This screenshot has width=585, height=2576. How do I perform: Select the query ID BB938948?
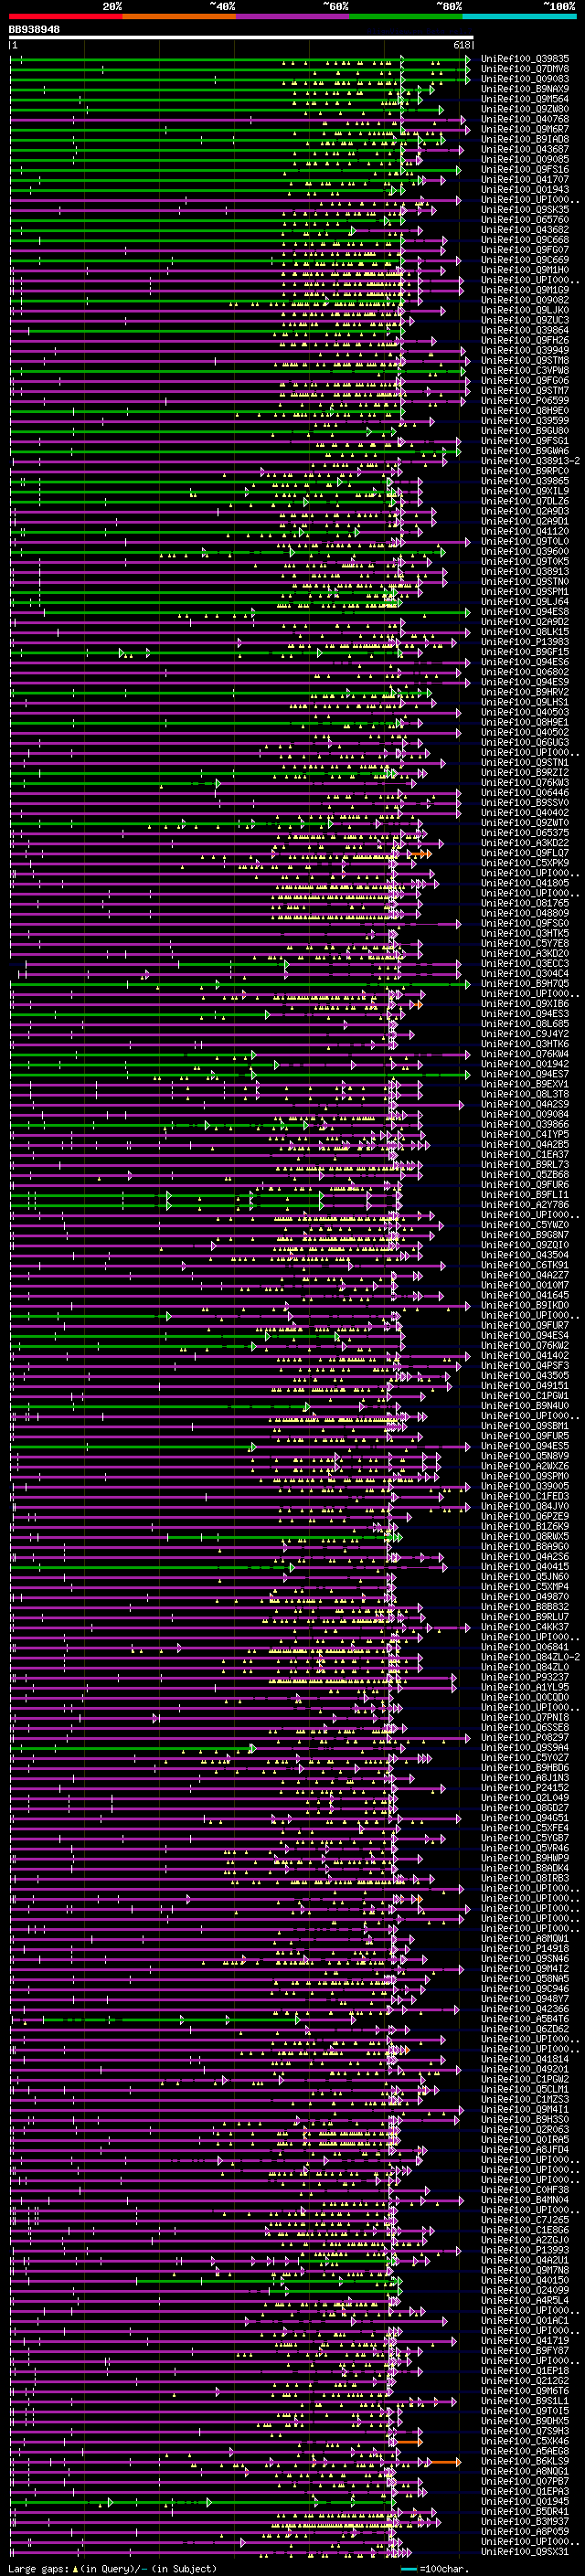[34, 29]
